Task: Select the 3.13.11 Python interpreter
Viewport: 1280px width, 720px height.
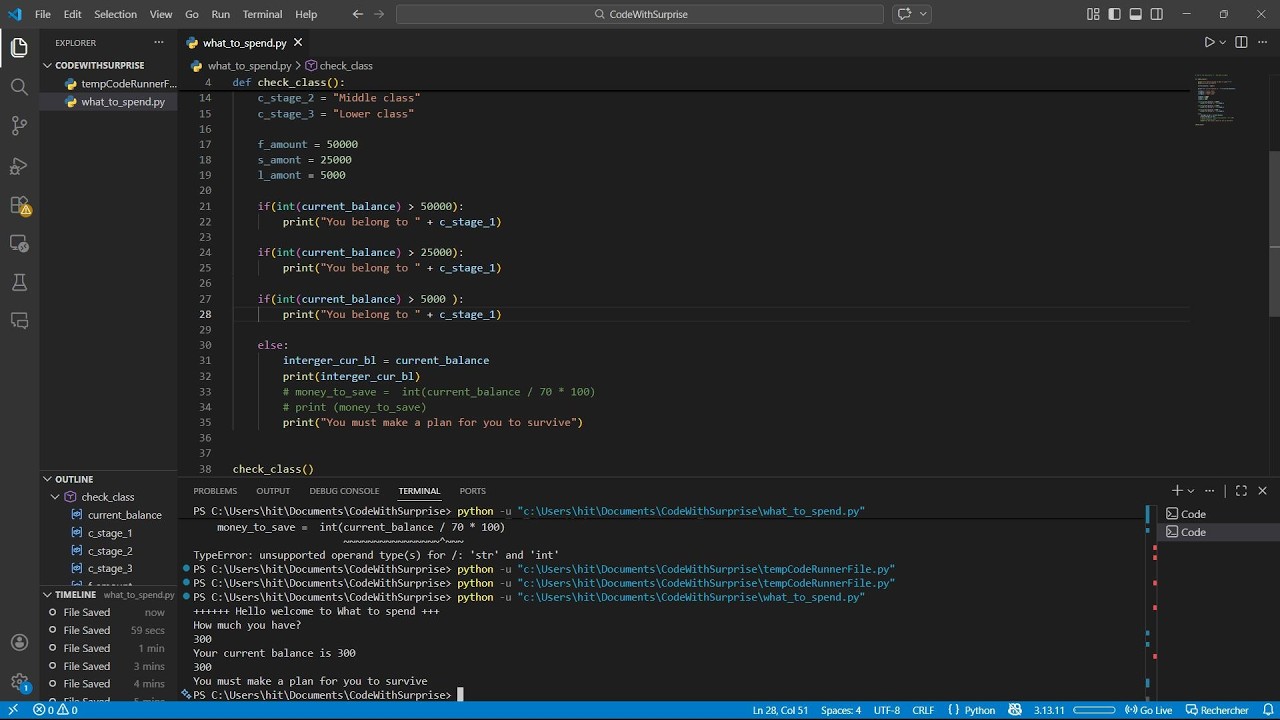Action: click(1049, 710)
